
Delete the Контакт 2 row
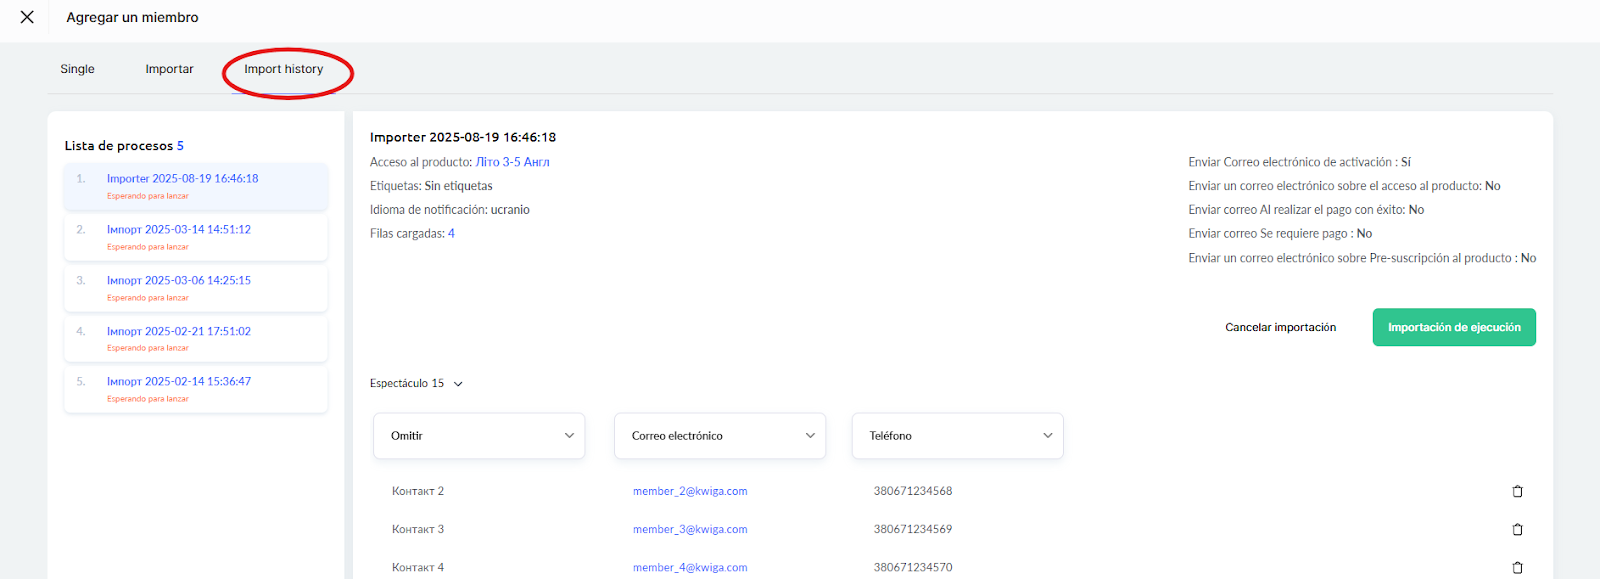[x=1517, y=491]
